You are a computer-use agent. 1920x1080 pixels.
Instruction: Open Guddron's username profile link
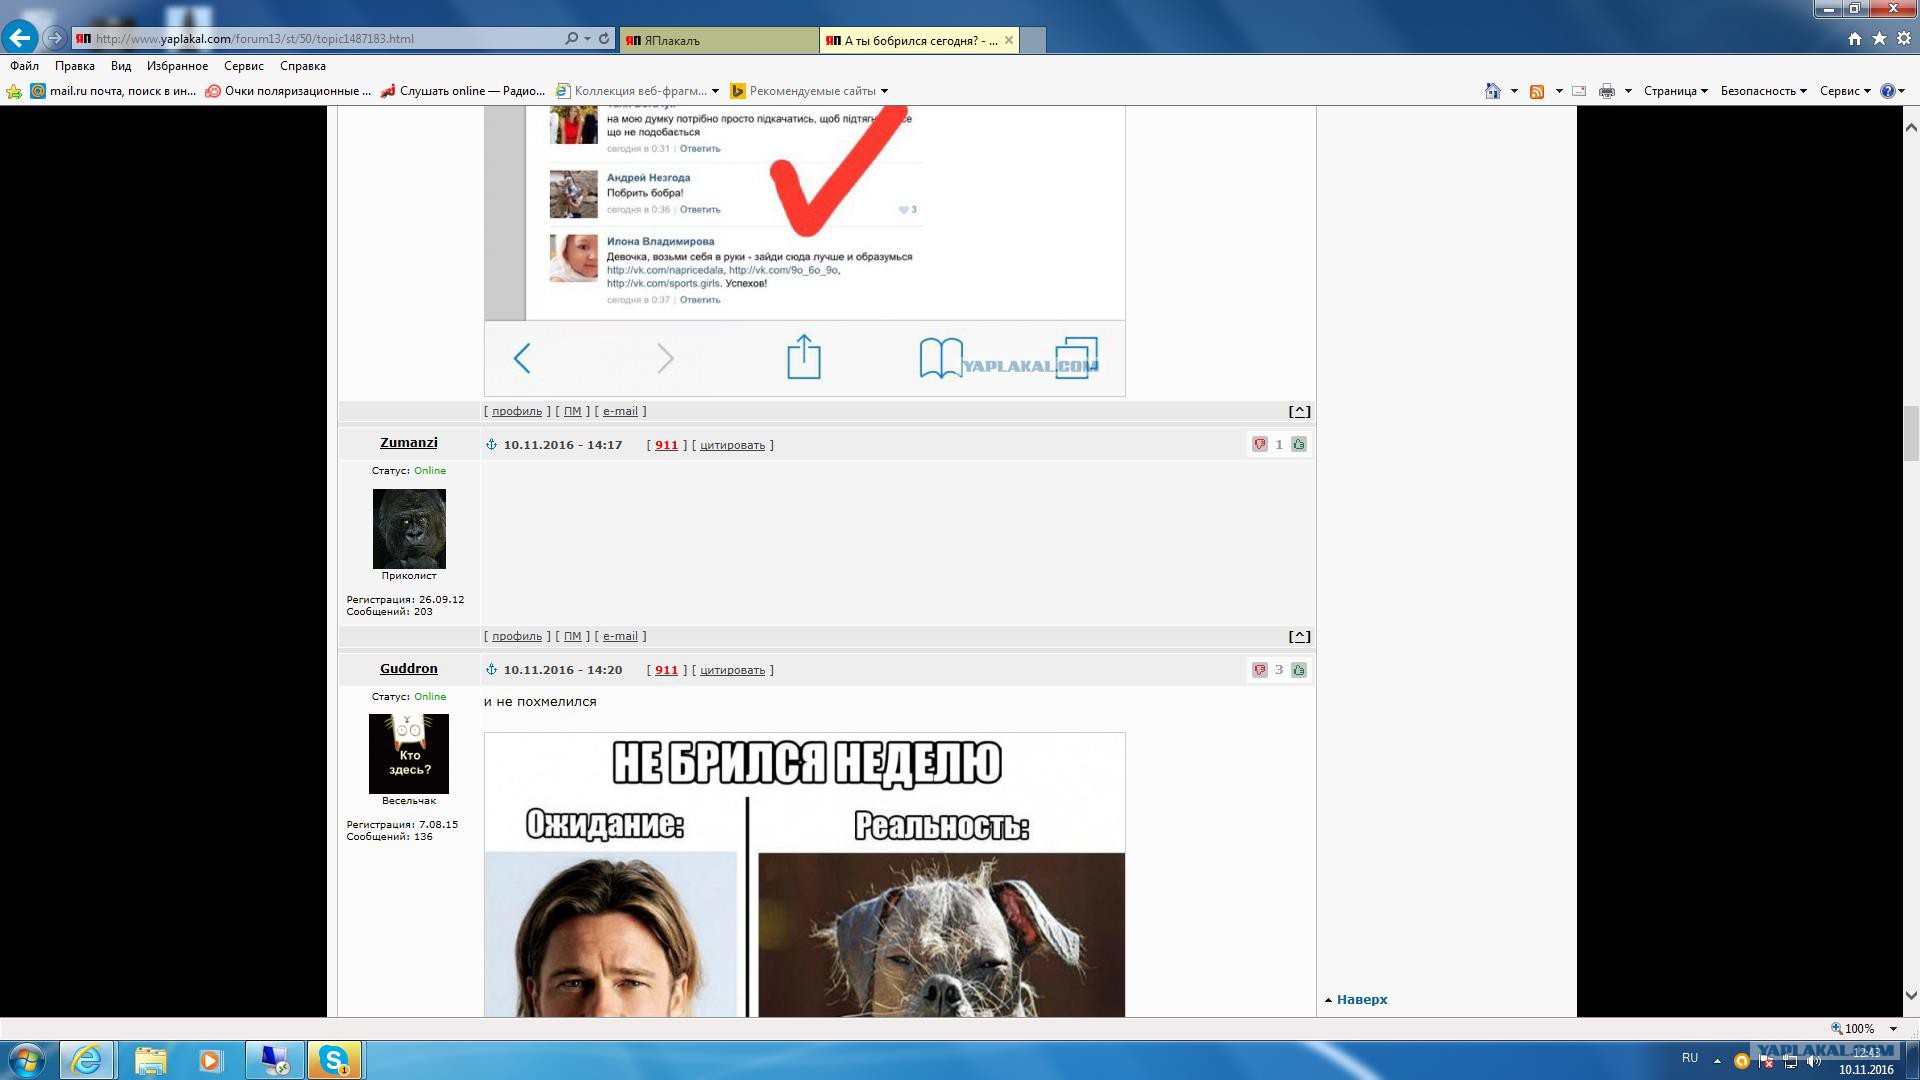(x=409, y=668)
